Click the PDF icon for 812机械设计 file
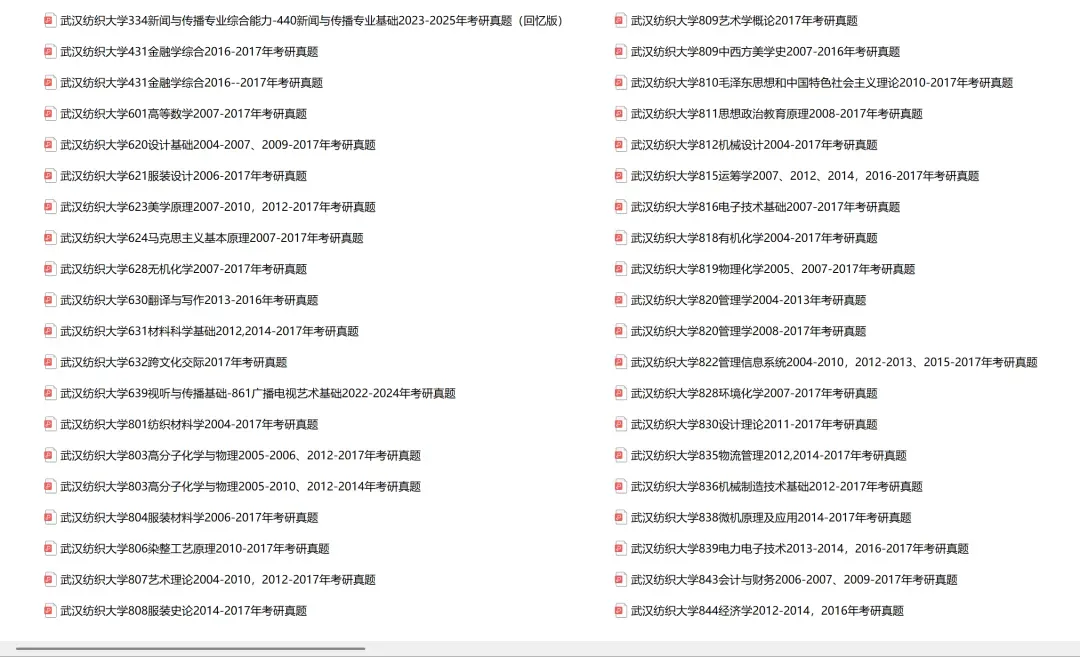The image size is (1080, 657). tap(618, 144)
